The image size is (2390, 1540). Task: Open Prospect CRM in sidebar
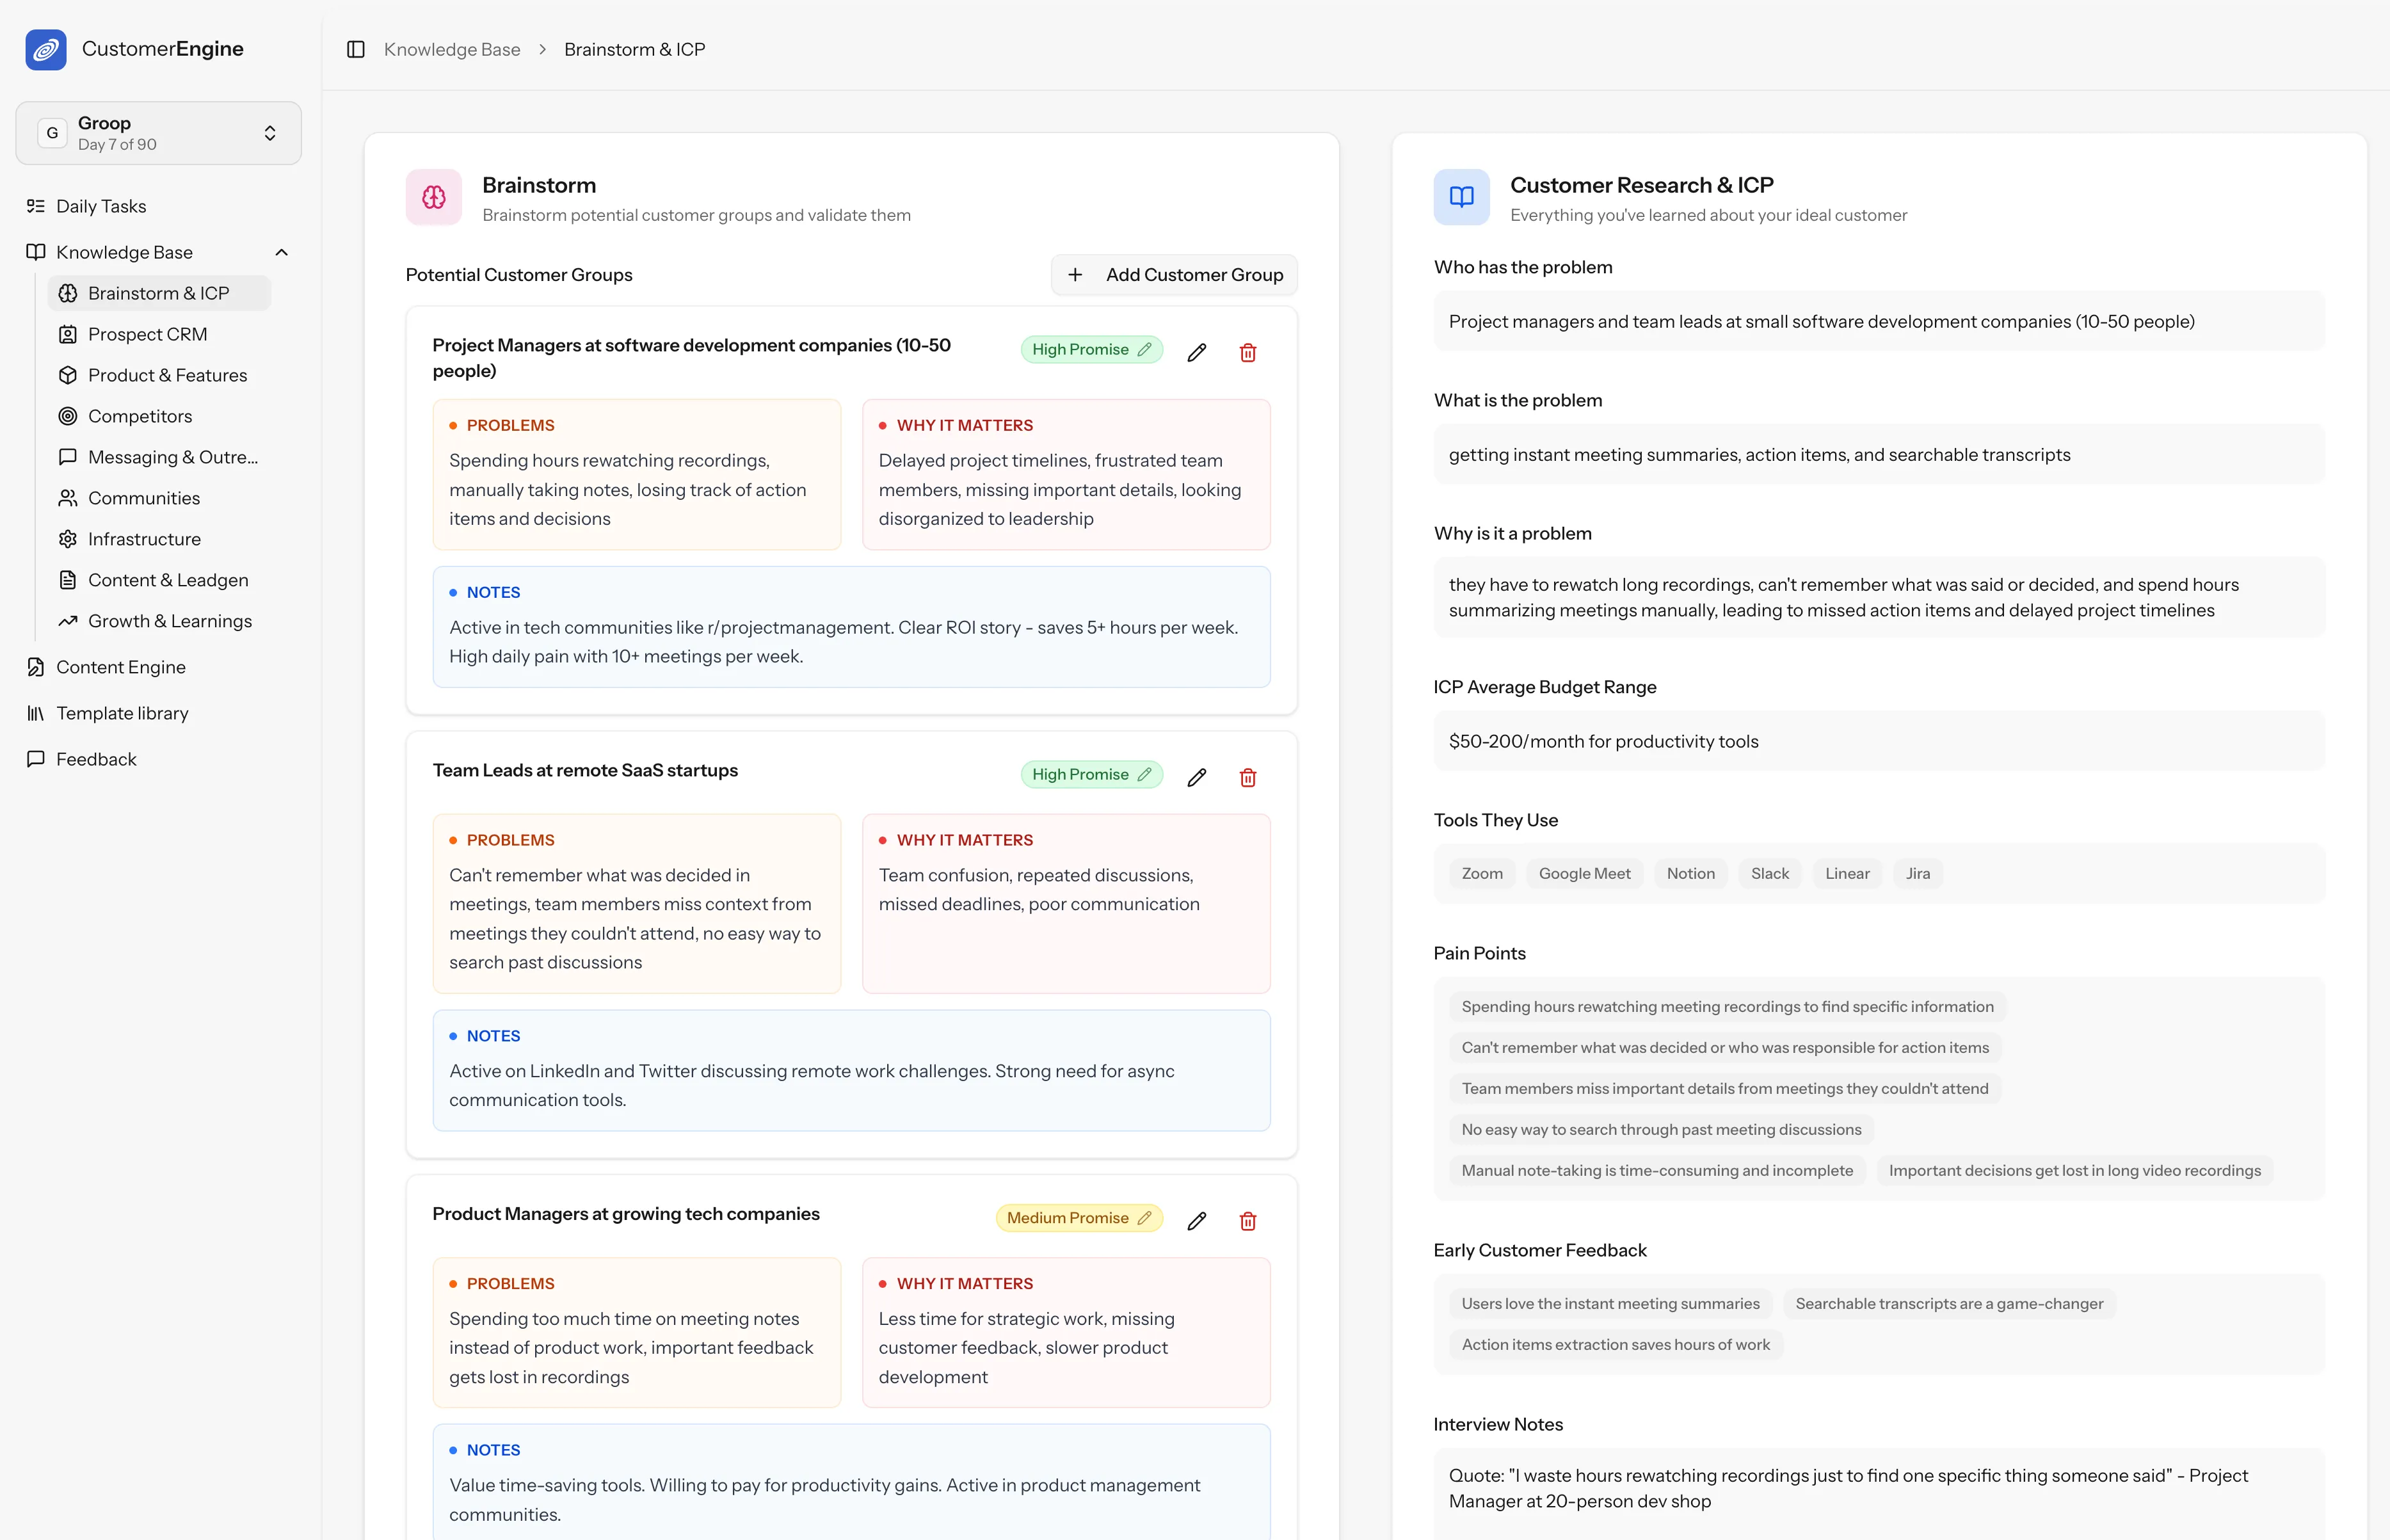click(x=147, y=334)
